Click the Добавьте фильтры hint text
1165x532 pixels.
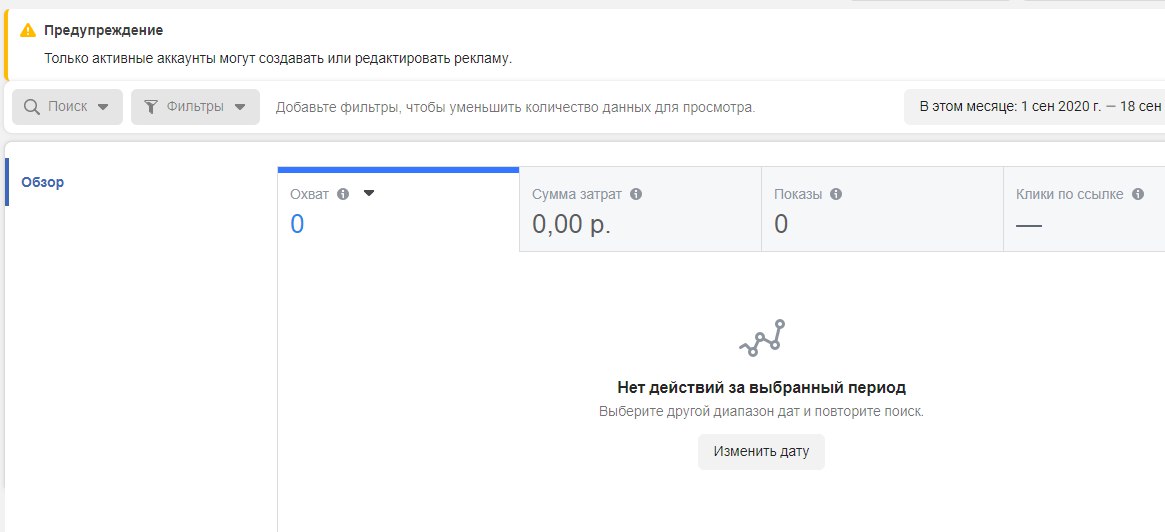(516, 107)
